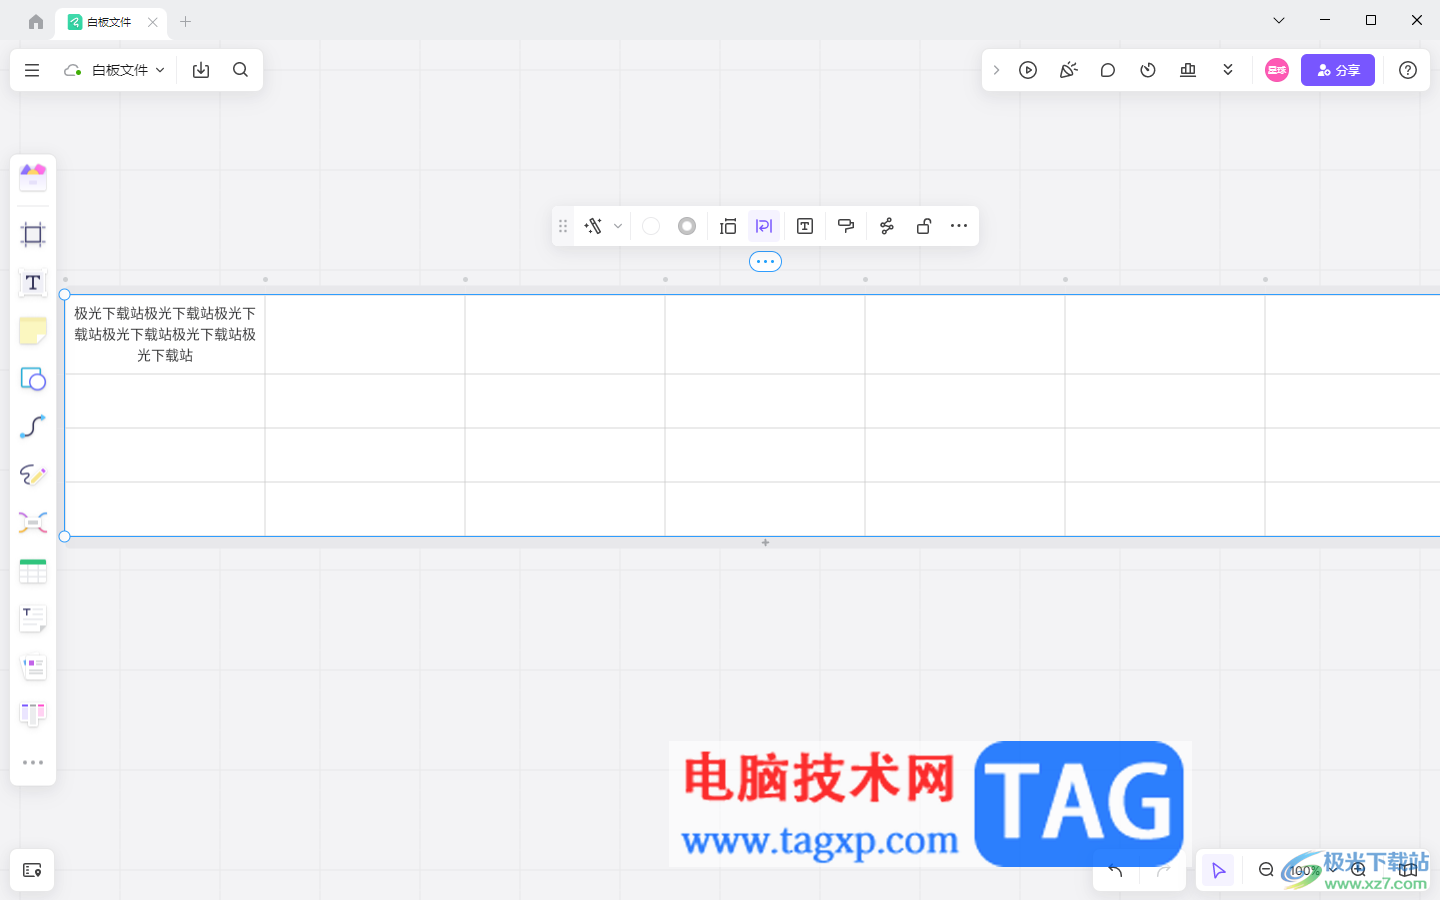Toggle the text wrap icon in toolbar
The image size is (1440, 900).
pyautogui.click(x=764, y=226)
